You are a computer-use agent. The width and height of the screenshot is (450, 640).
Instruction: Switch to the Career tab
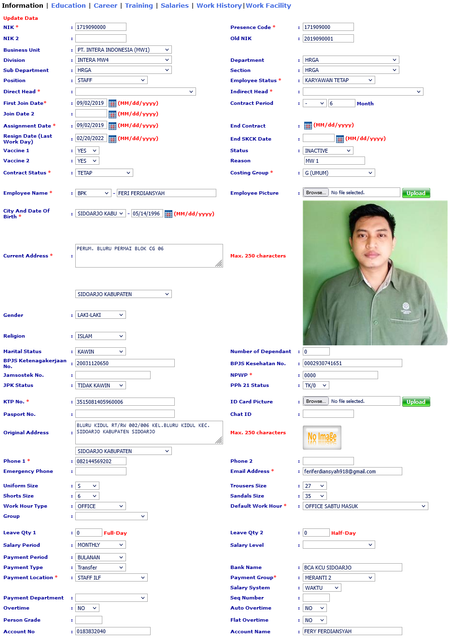tap(105, 6)
